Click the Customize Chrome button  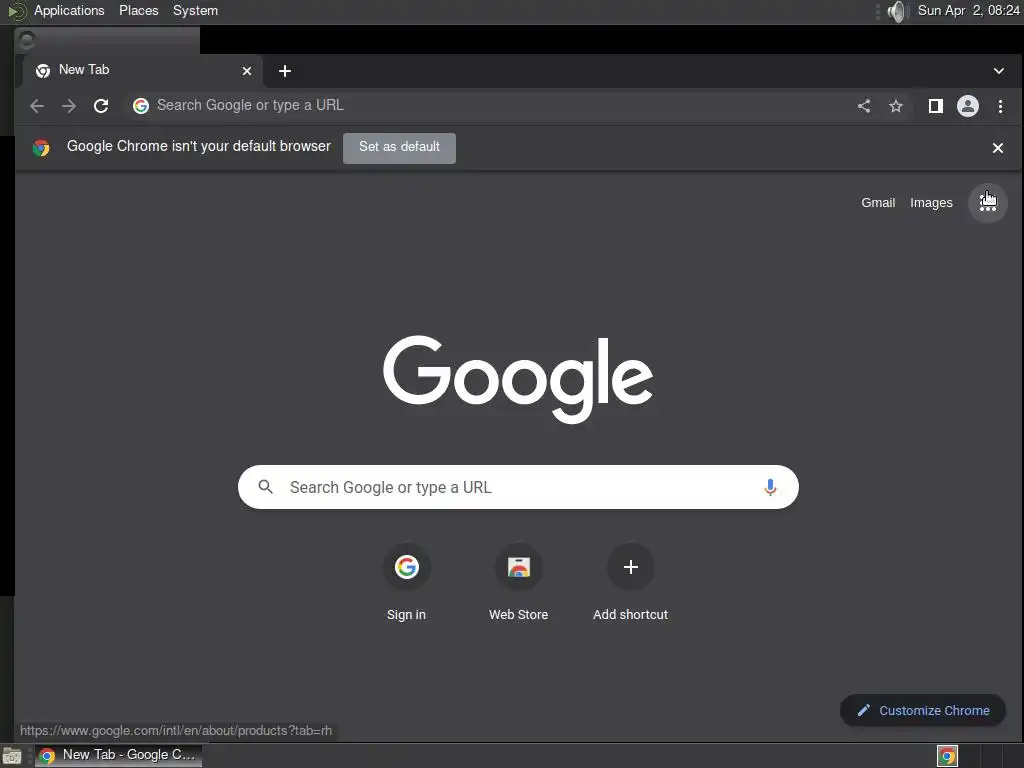click(x=923, y=711)
